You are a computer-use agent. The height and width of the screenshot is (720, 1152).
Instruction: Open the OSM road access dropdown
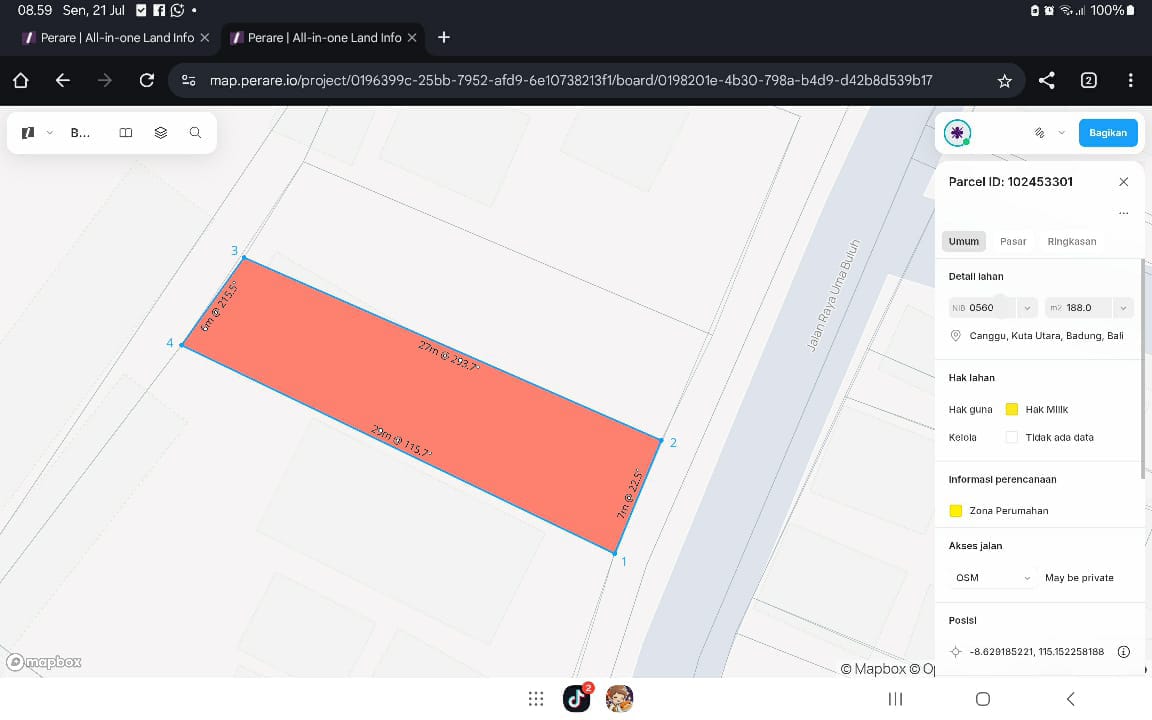tap(991, 578)
